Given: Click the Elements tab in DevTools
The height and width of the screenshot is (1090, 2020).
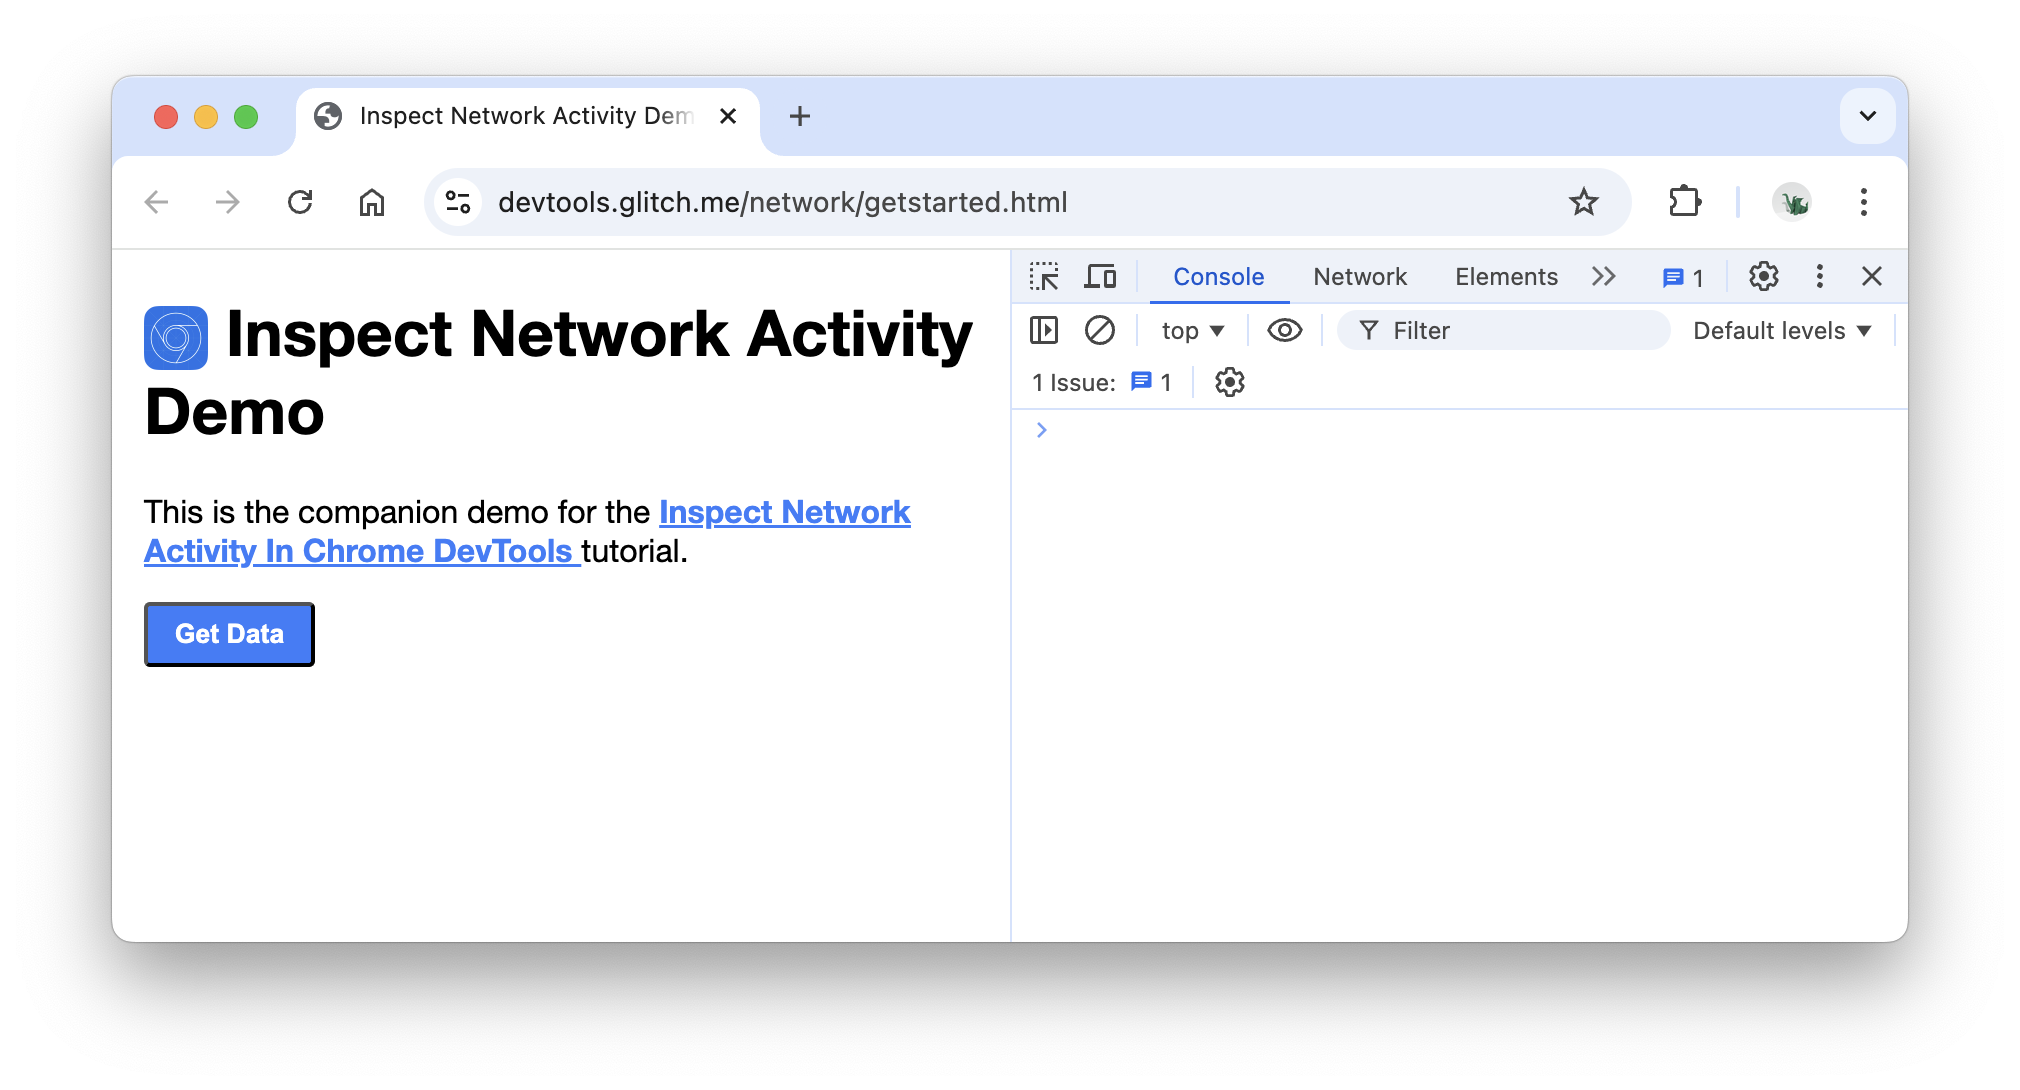Looking at the screenshot, I should click(x=1506, y=277).
